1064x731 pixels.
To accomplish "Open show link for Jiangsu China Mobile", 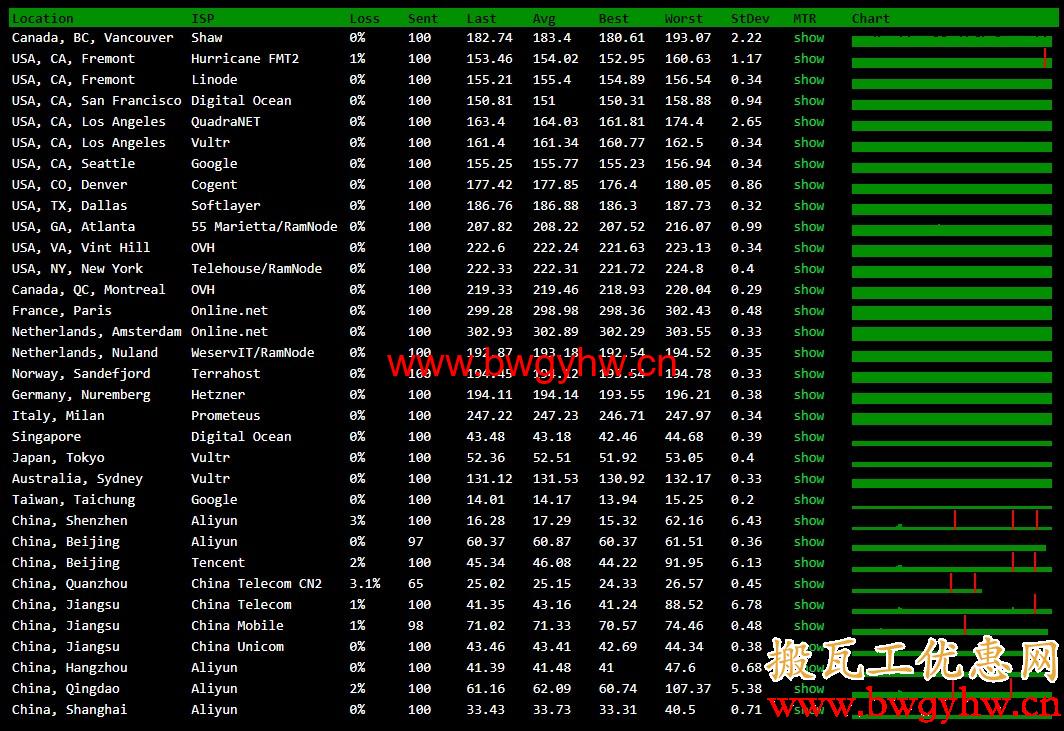I will coord(809,626).
